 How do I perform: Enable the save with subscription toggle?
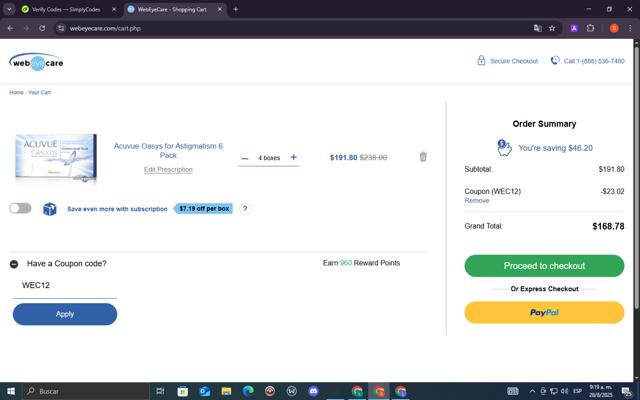pos(20,208)
